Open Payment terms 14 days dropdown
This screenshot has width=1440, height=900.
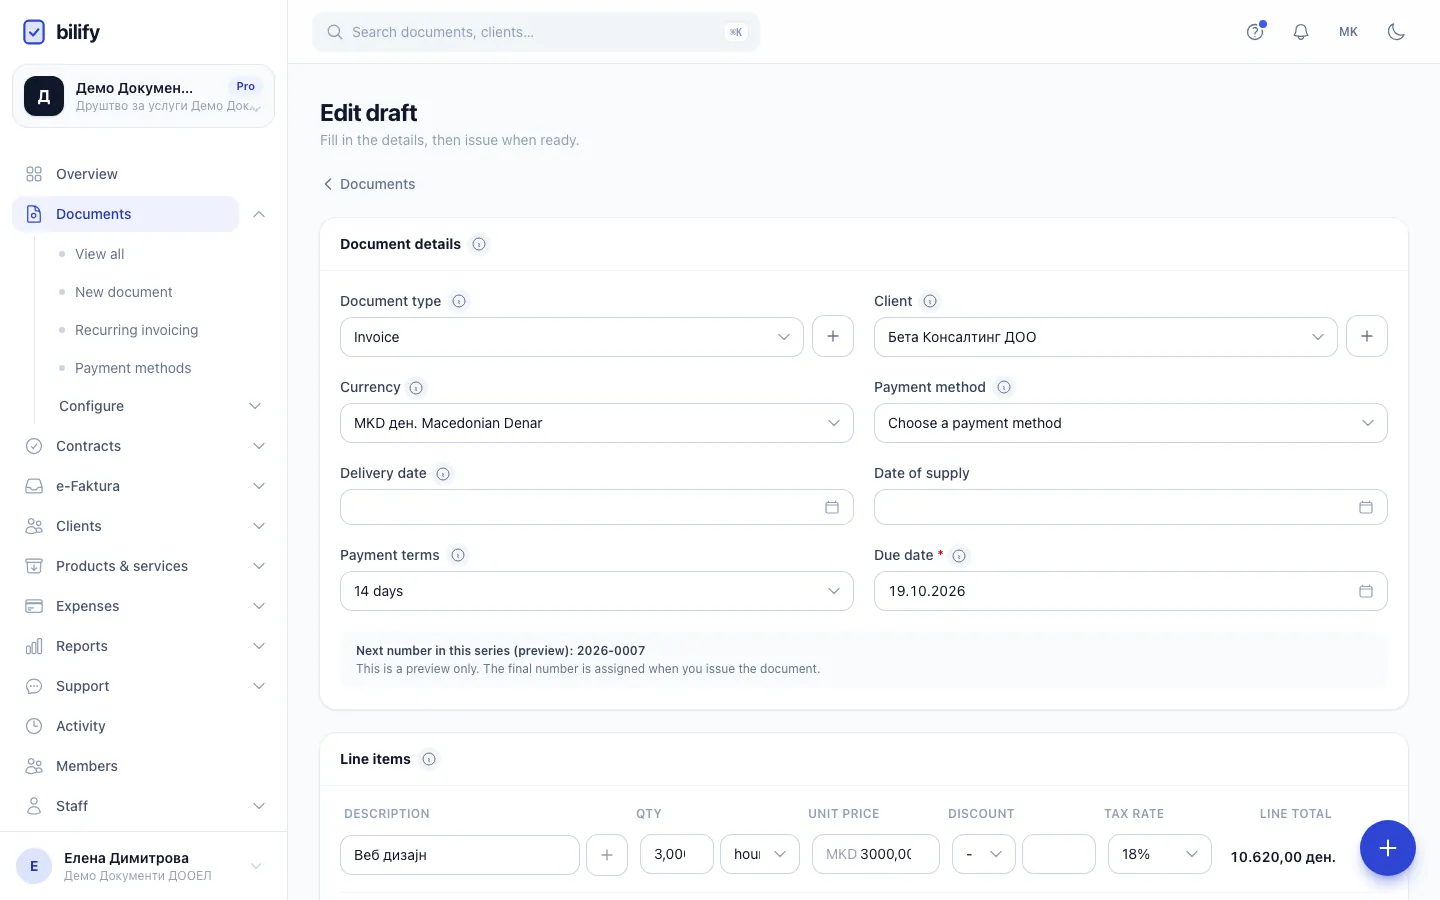tap(597, 591)
